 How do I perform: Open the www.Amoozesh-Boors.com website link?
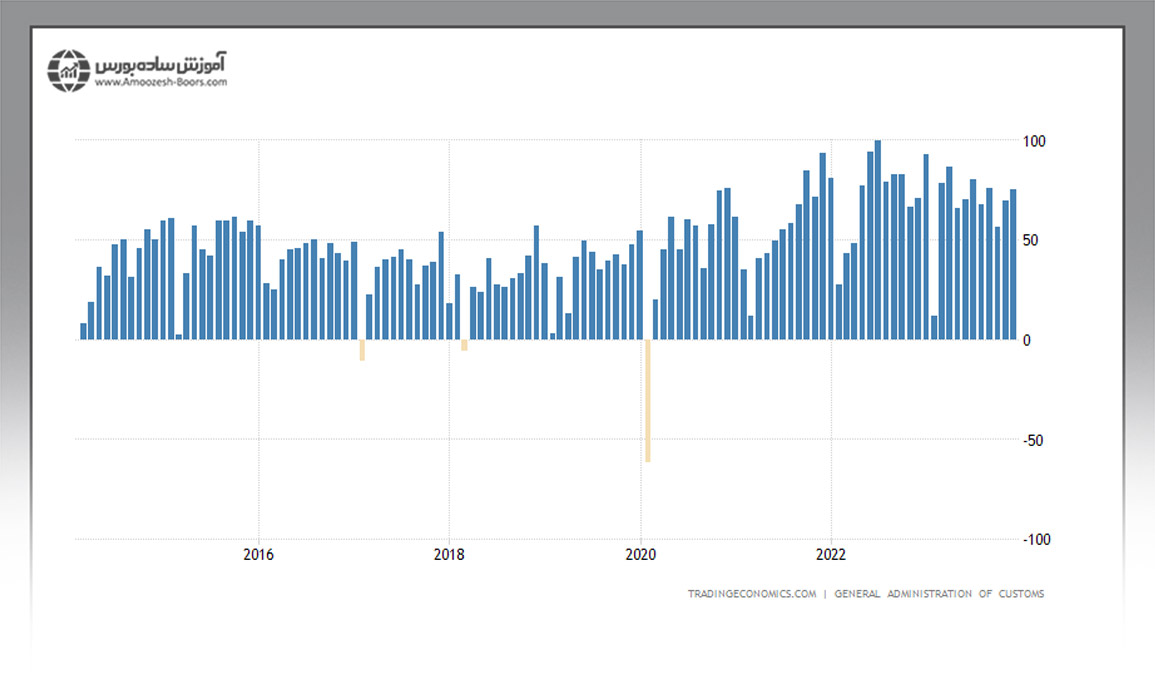[161, 82]
